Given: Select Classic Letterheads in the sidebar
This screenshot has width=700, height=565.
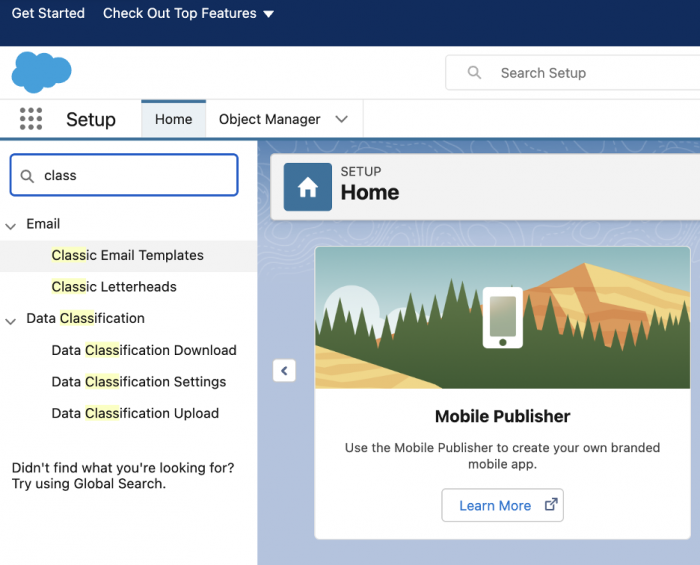Looking at the screenshot, I should 114,287.
